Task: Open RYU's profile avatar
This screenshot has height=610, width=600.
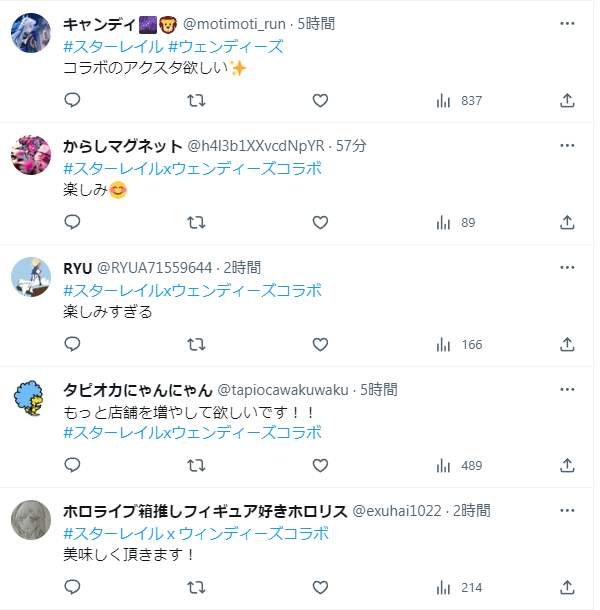Action: [32, 277]
